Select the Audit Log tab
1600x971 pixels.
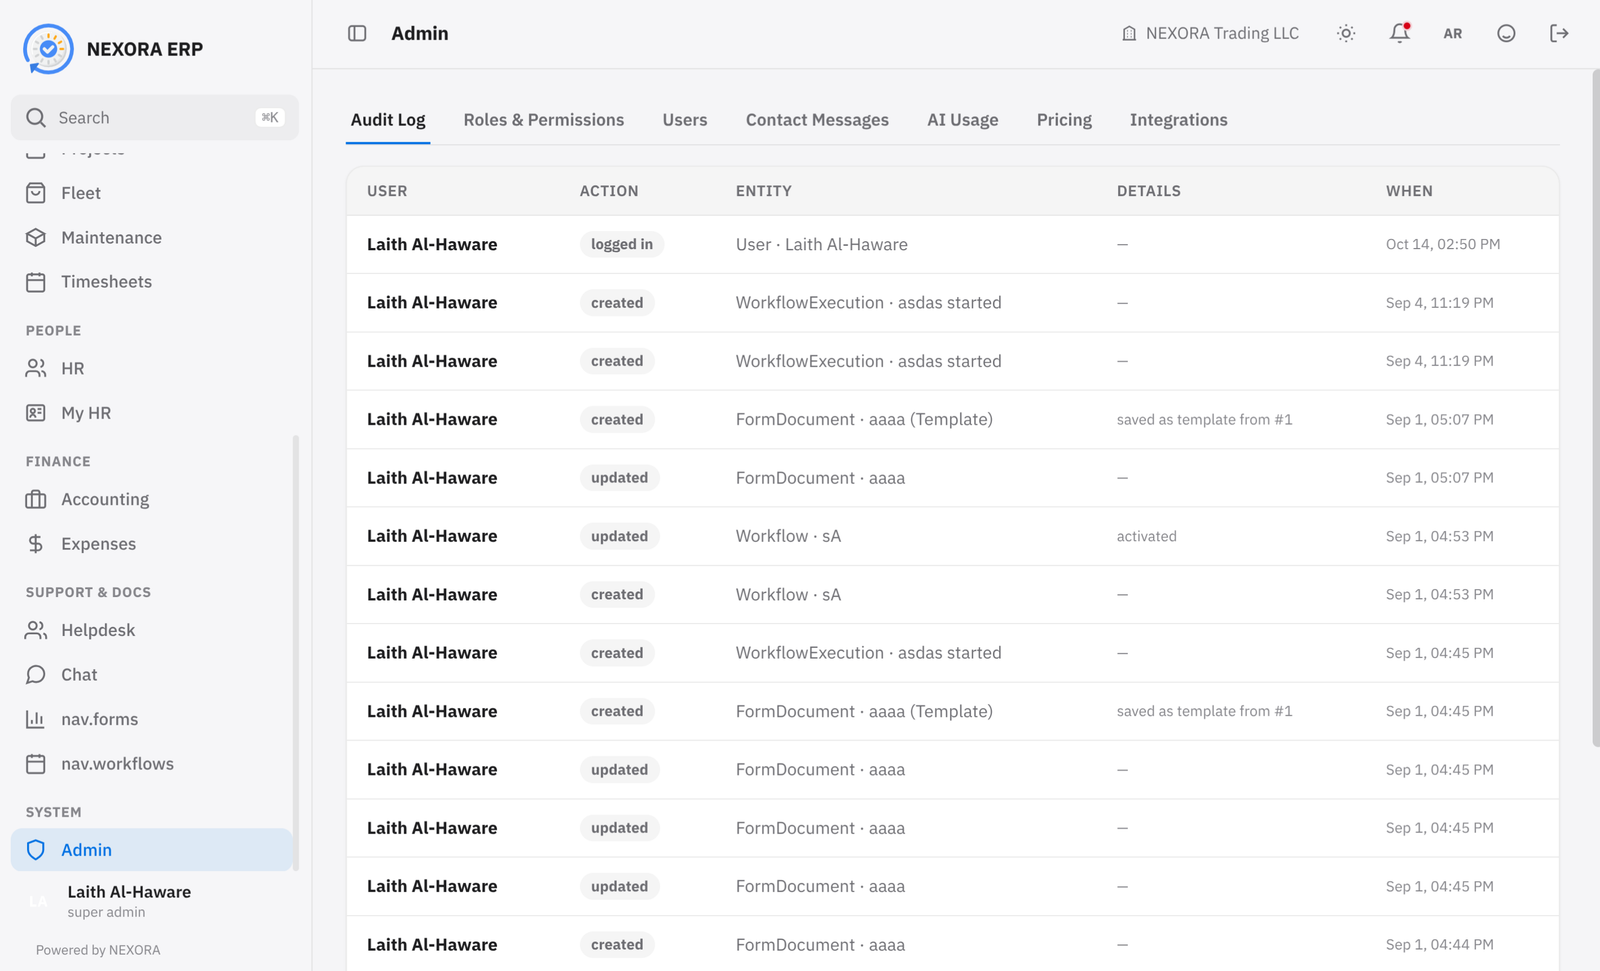pyautogui.click(x=388, y=120)
